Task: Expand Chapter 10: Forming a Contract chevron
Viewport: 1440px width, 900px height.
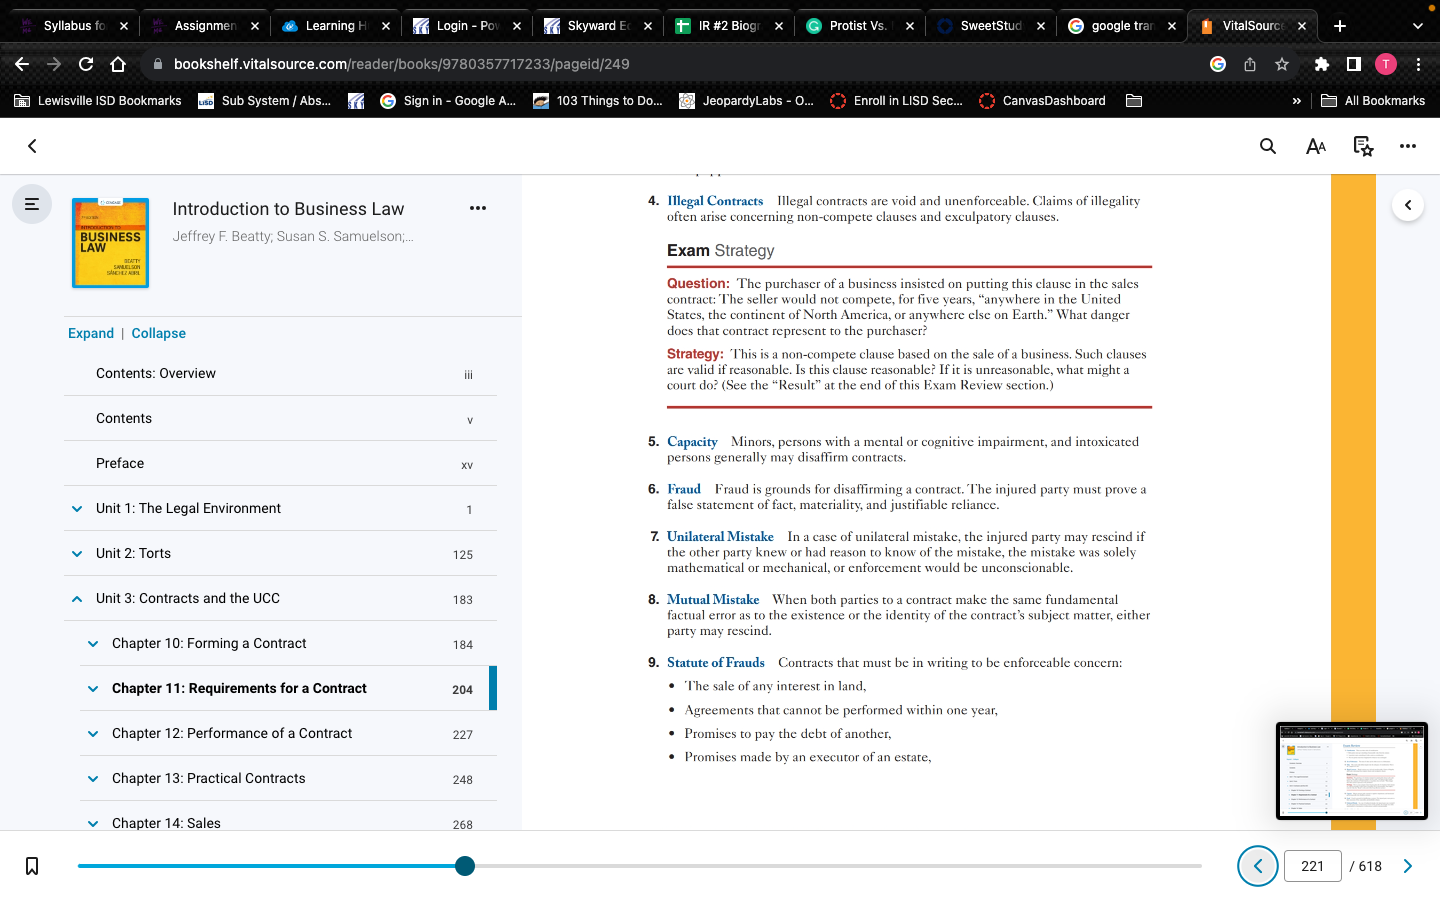Action: 93,644
